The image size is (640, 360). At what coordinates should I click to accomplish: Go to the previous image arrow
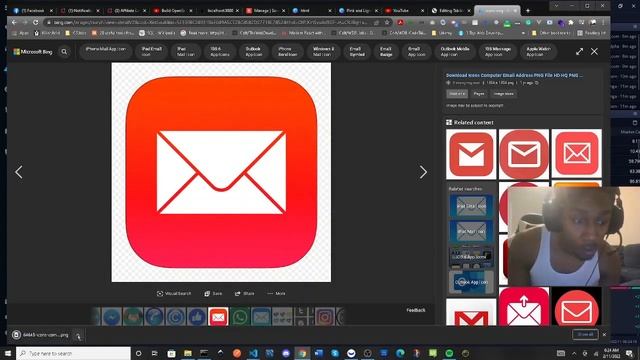point(19,172)
